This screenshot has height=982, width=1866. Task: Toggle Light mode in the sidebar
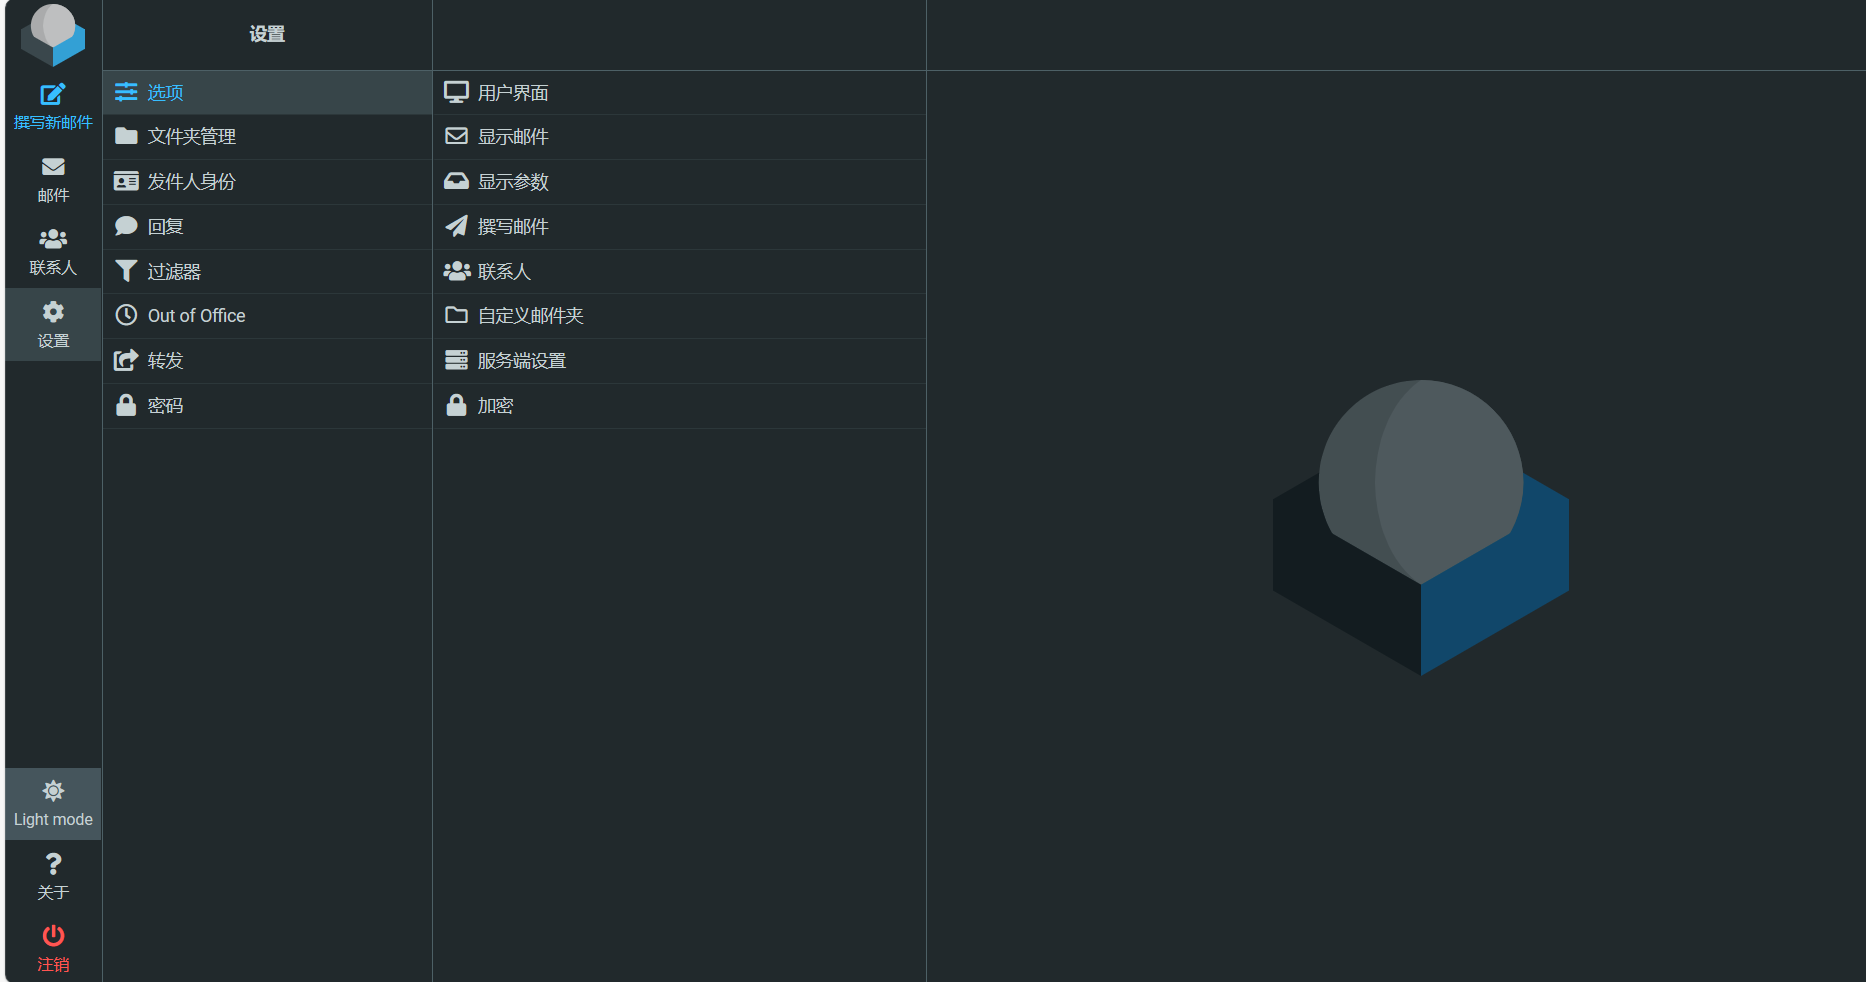click(x=53, y=804)
